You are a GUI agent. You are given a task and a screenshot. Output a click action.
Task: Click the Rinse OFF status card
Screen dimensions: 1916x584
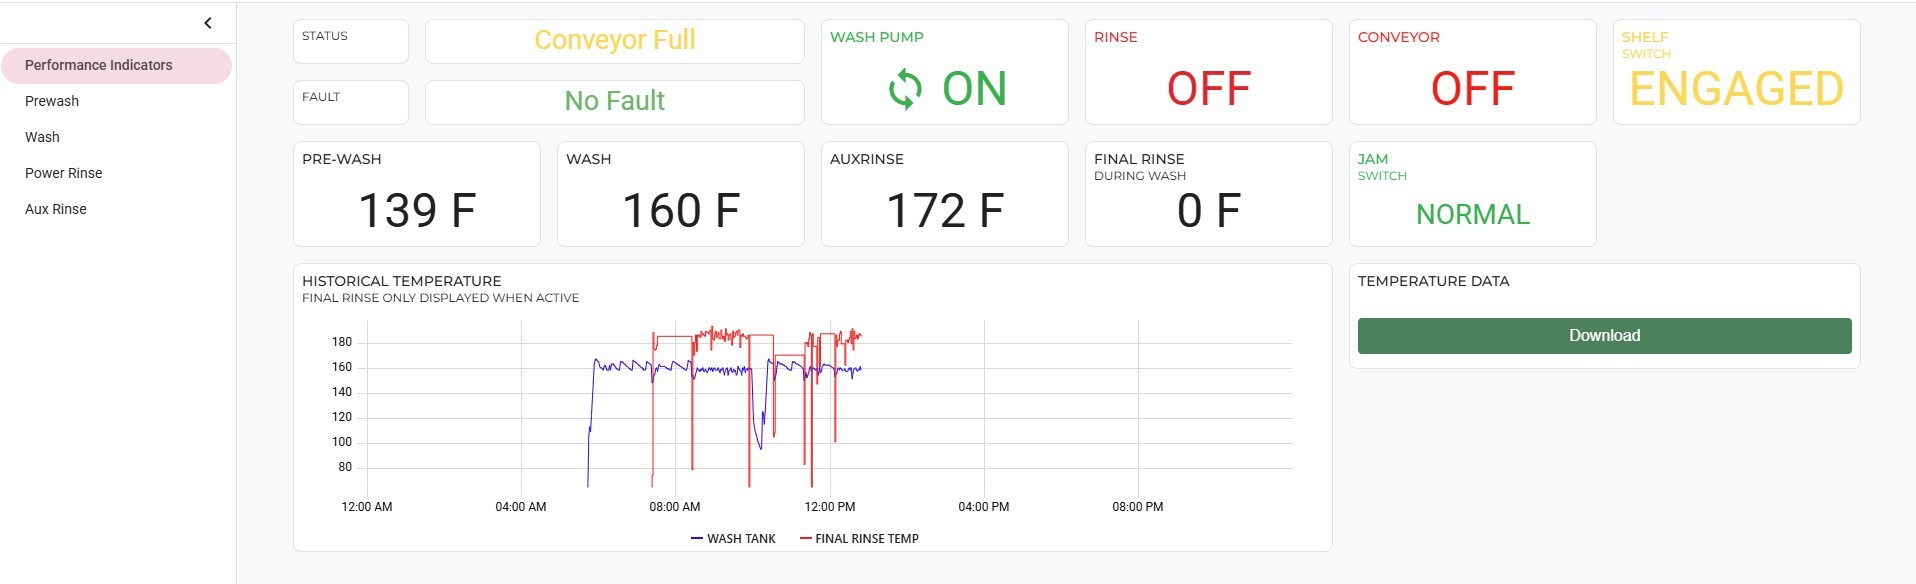pos(1208,72)
